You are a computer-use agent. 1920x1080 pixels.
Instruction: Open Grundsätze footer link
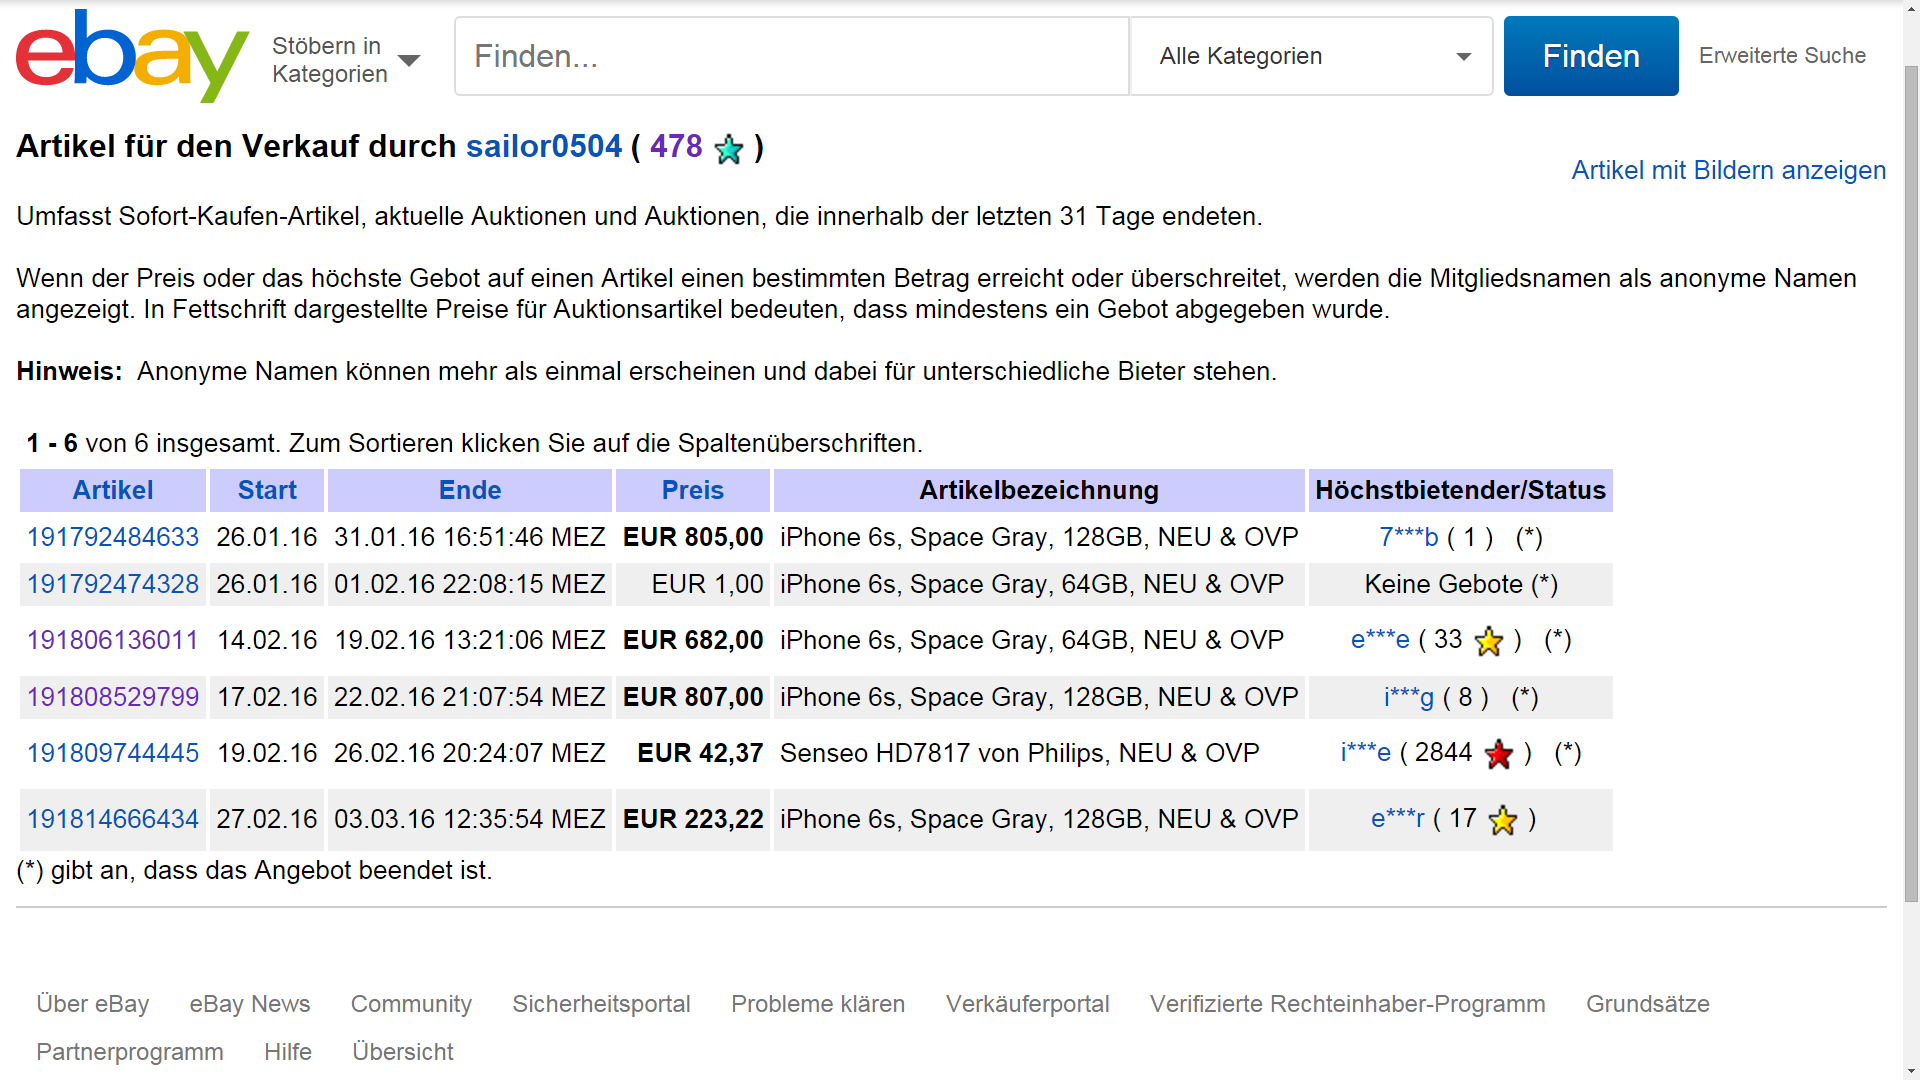click(x=1648, y=1004)
